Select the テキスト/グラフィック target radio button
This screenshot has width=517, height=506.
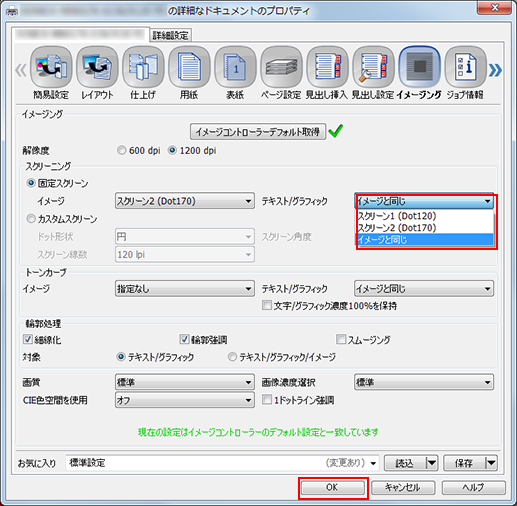coord(155,357)
